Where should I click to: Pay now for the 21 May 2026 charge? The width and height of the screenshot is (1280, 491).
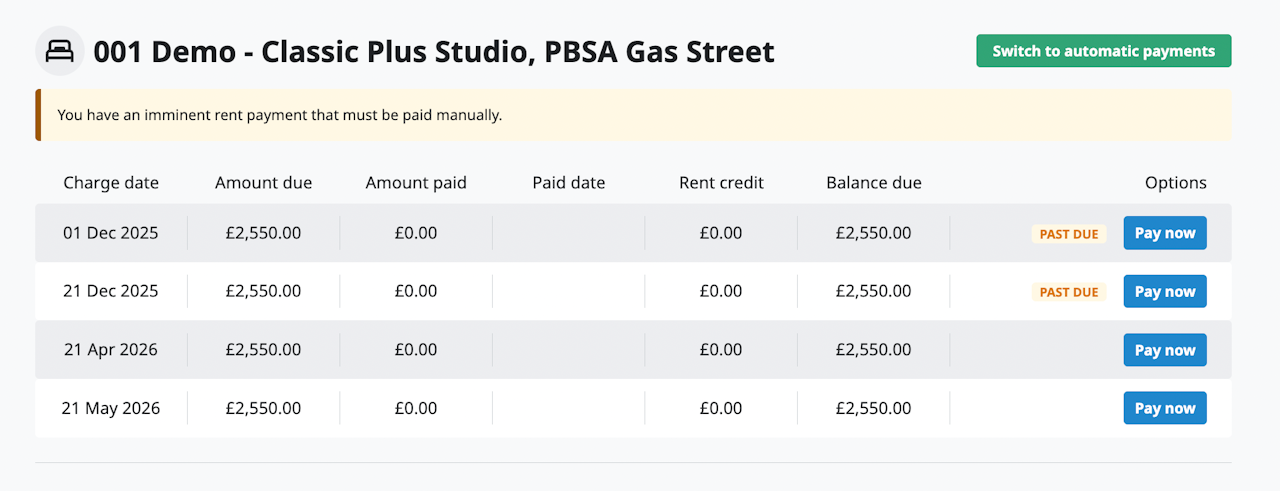(1164, 408)
